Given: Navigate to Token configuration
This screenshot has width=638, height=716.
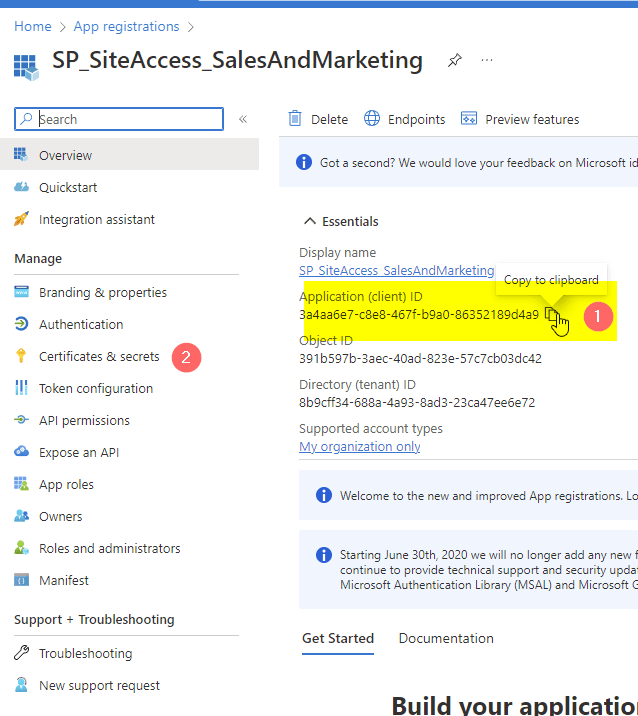Looking at the screenshot, I should point(96,388).
